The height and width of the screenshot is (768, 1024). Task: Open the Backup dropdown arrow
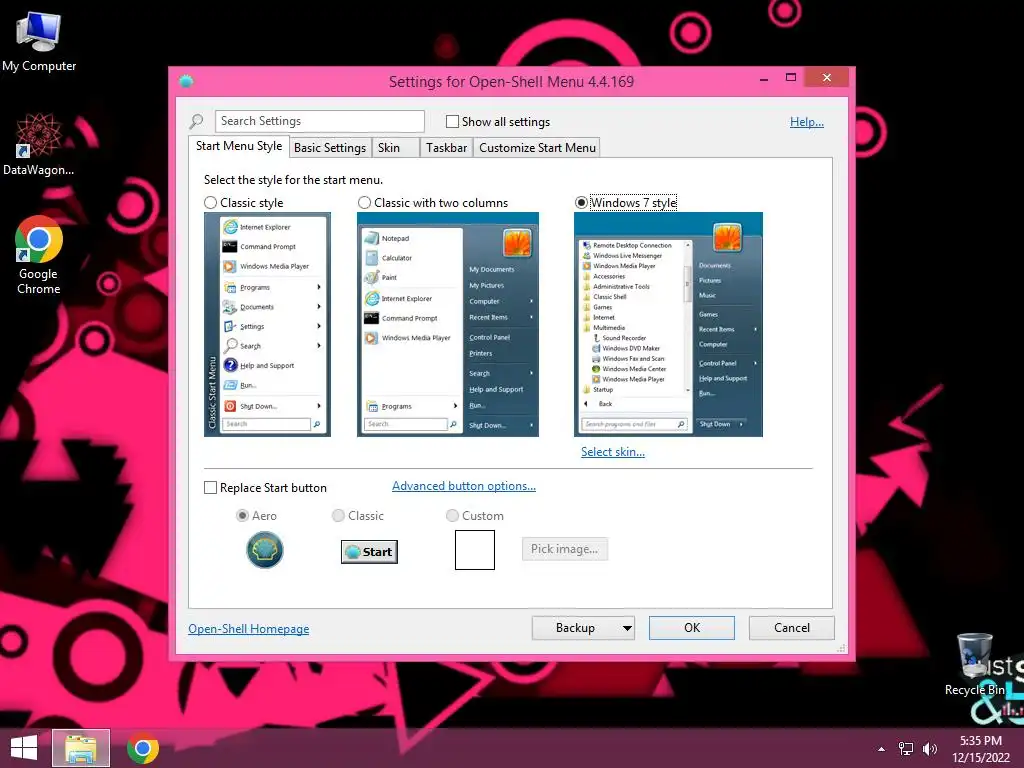pos(627,628)
